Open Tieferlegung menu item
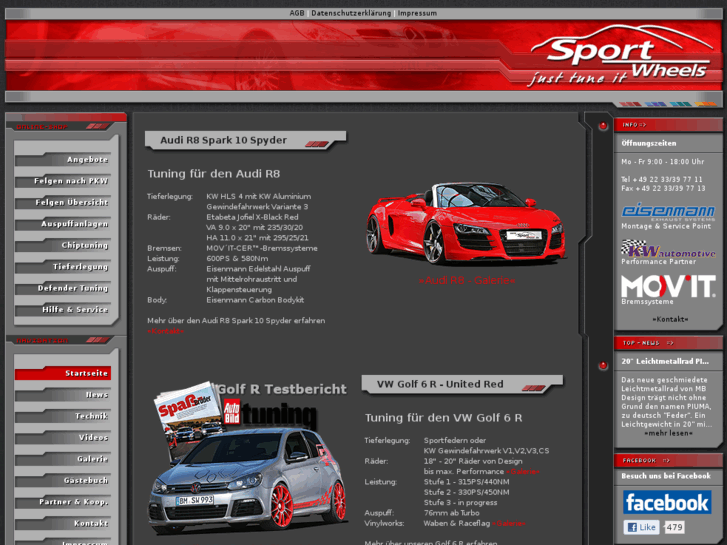This screenshot has width=727, height=545. (63, 267)
